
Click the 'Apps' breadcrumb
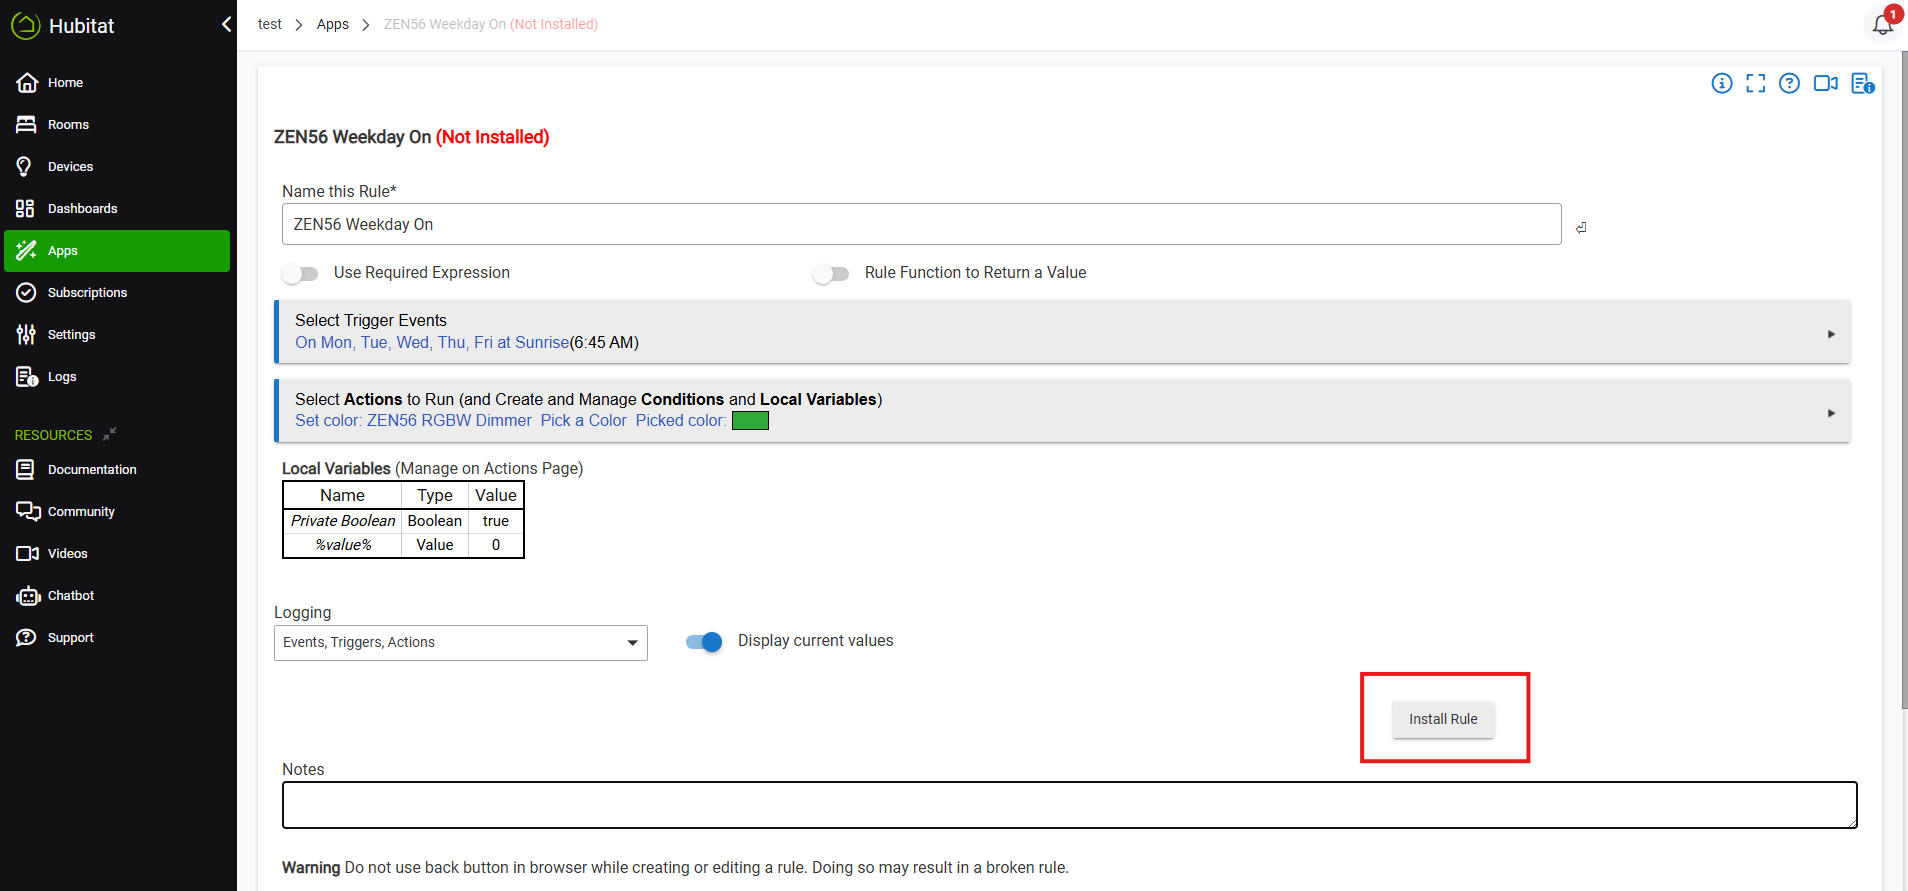(333, 24)
